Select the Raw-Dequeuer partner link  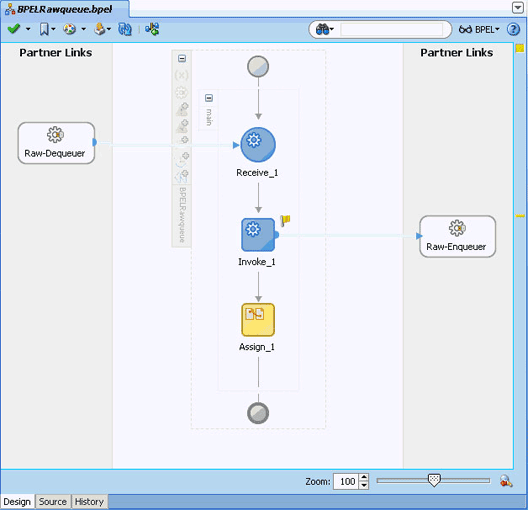(56, 143)
